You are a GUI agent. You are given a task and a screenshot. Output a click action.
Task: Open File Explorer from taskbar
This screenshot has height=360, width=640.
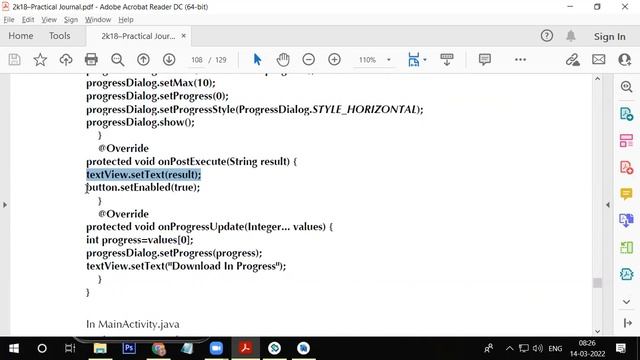100,348
